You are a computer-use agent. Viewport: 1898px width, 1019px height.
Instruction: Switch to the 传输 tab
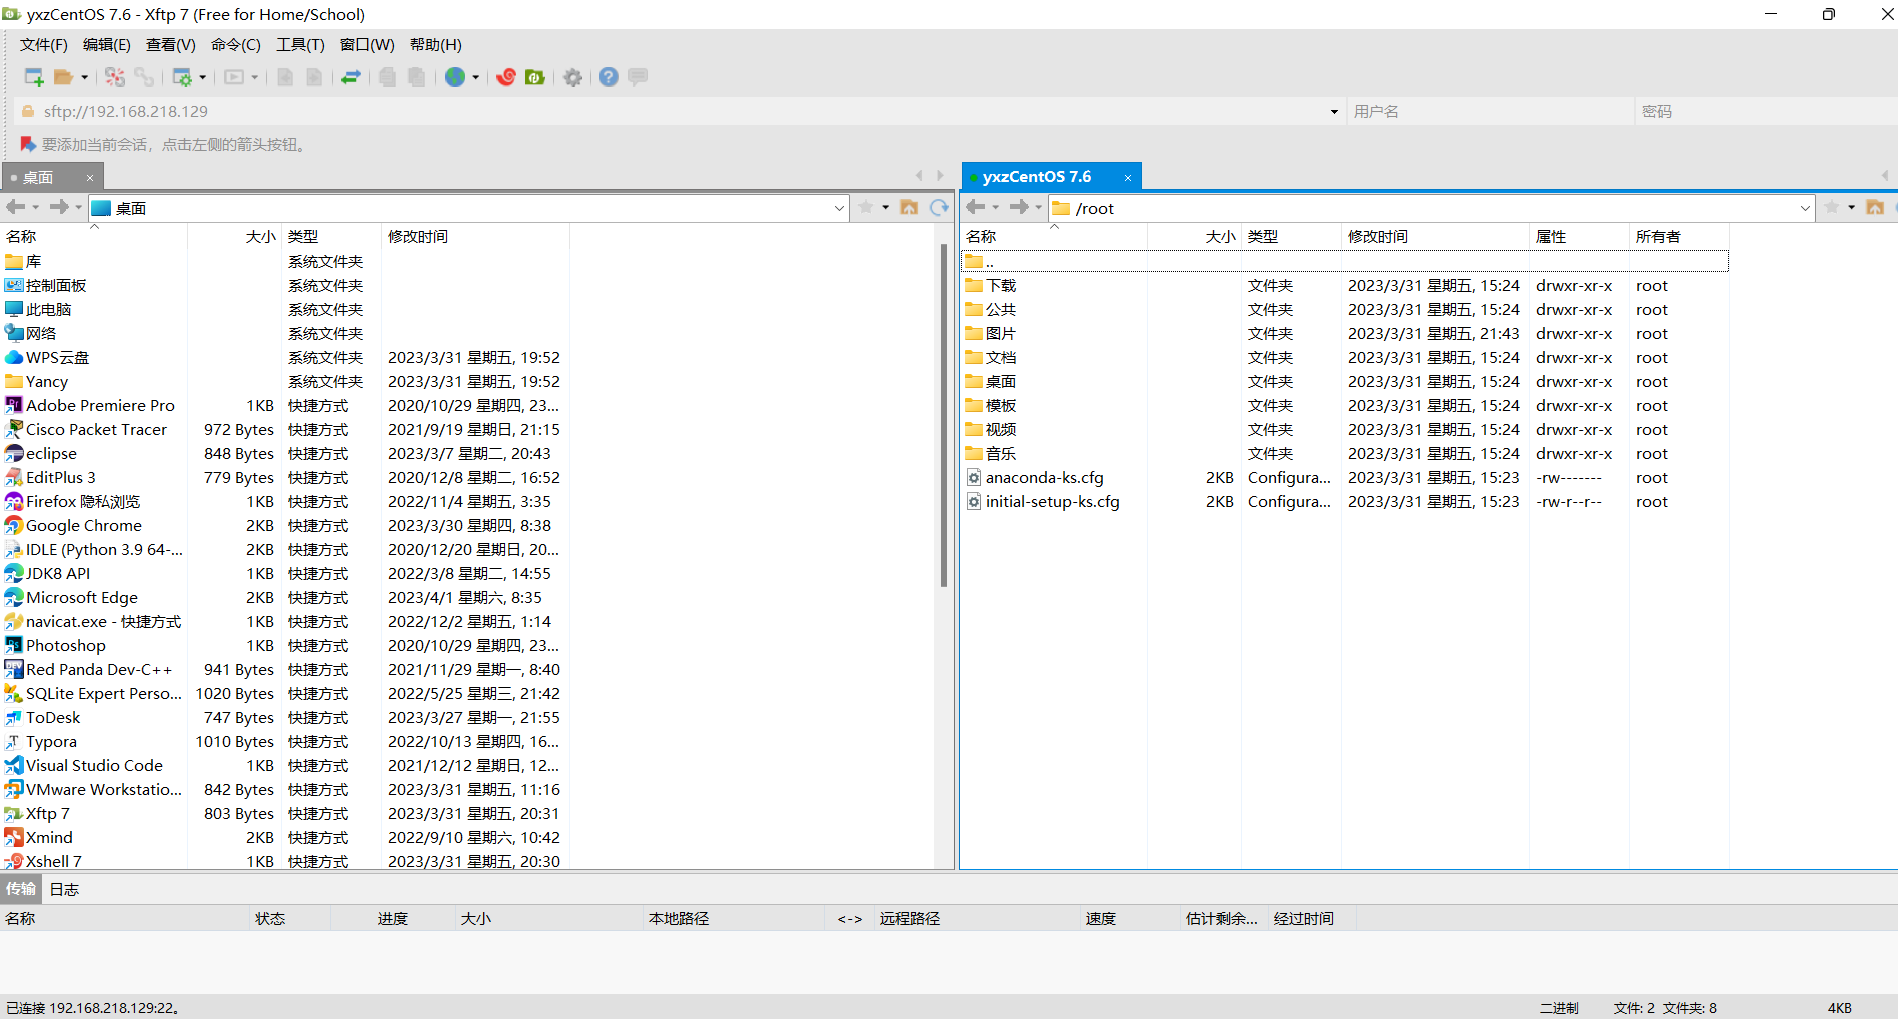(21, 889)
